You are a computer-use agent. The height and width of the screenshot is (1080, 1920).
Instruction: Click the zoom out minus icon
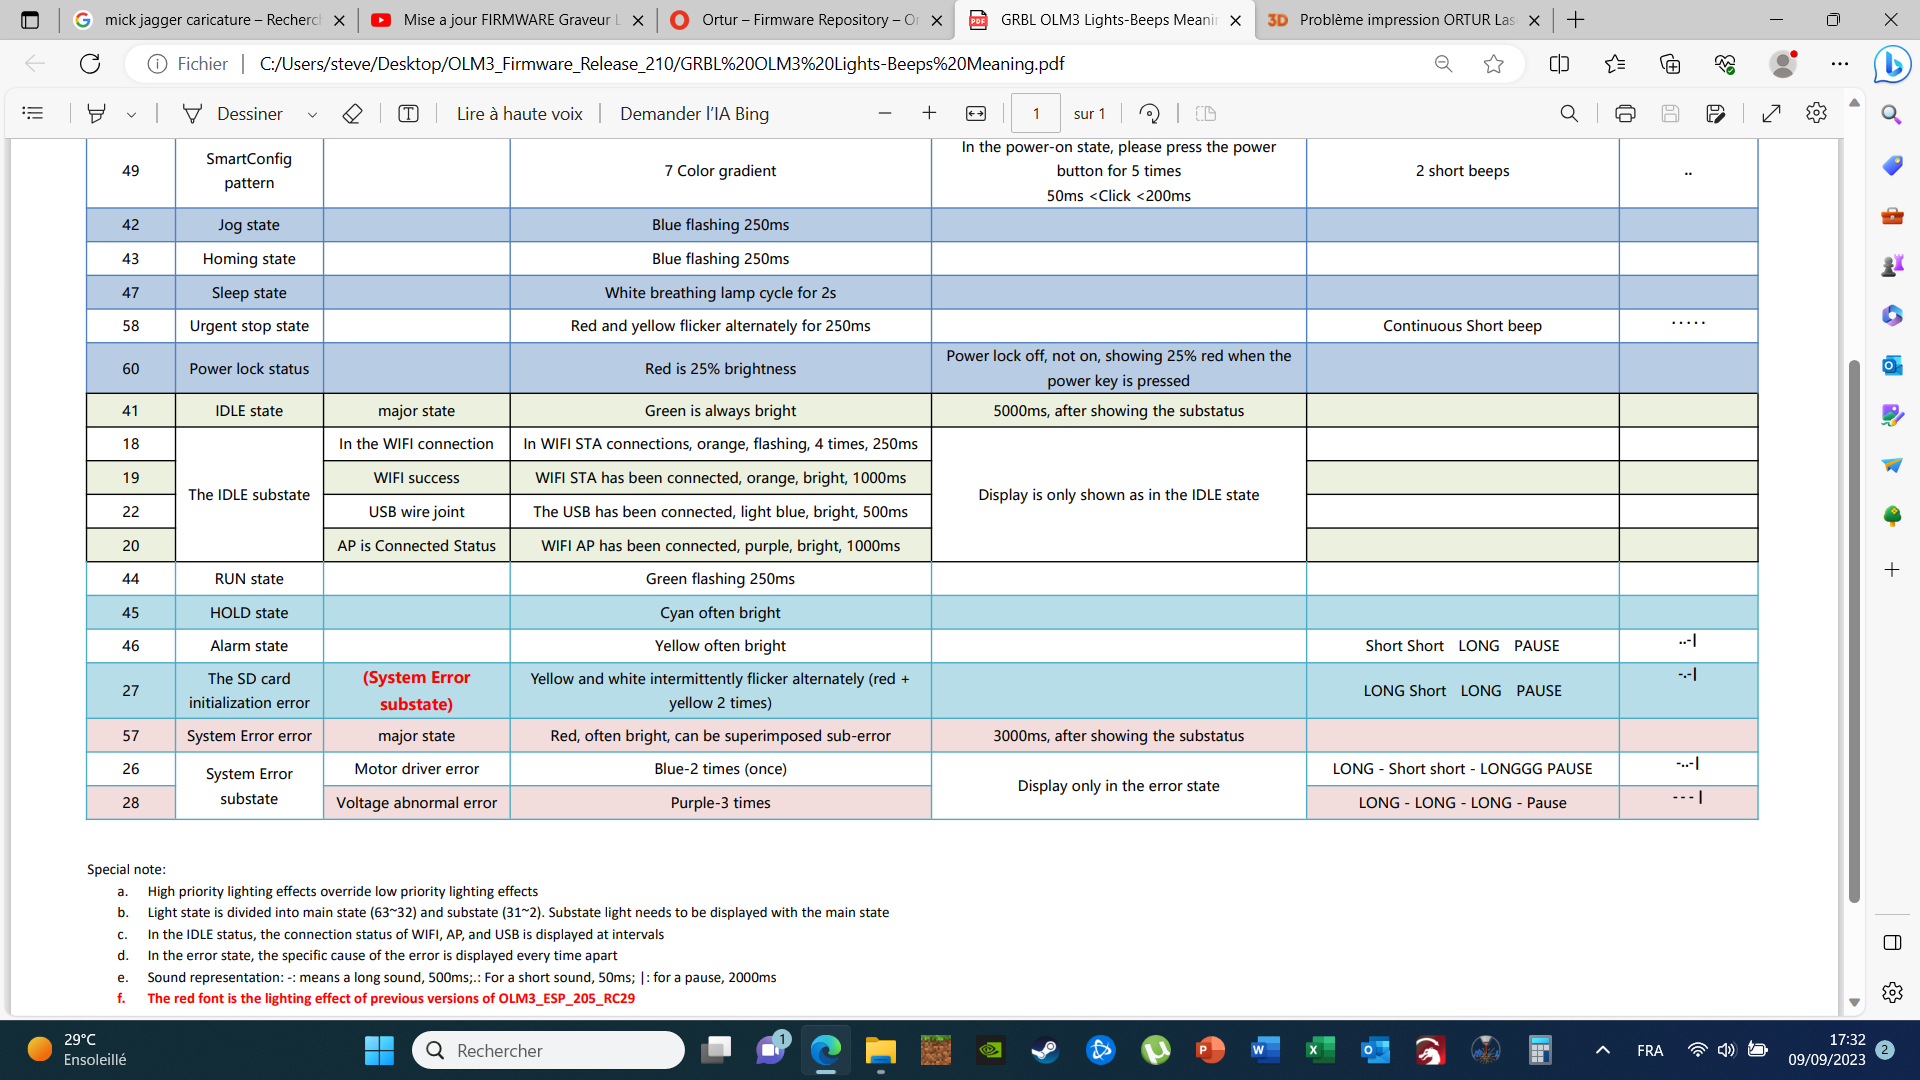pyautogui.click(x=884, y=113)
